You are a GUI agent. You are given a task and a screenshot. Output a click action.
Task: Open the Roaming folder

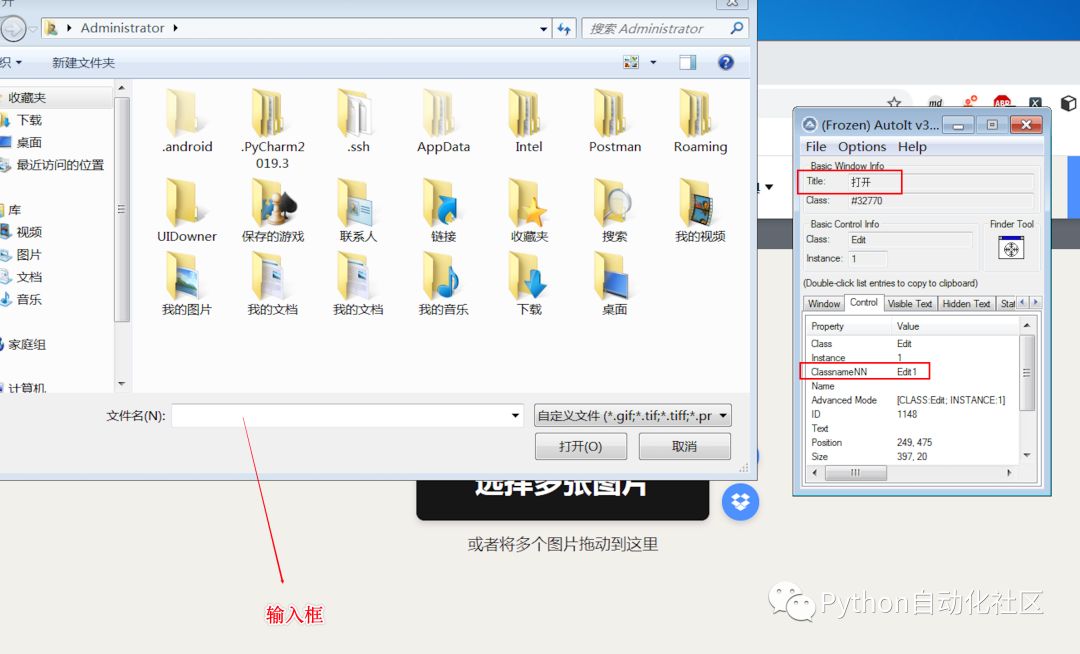pos(700,120)
